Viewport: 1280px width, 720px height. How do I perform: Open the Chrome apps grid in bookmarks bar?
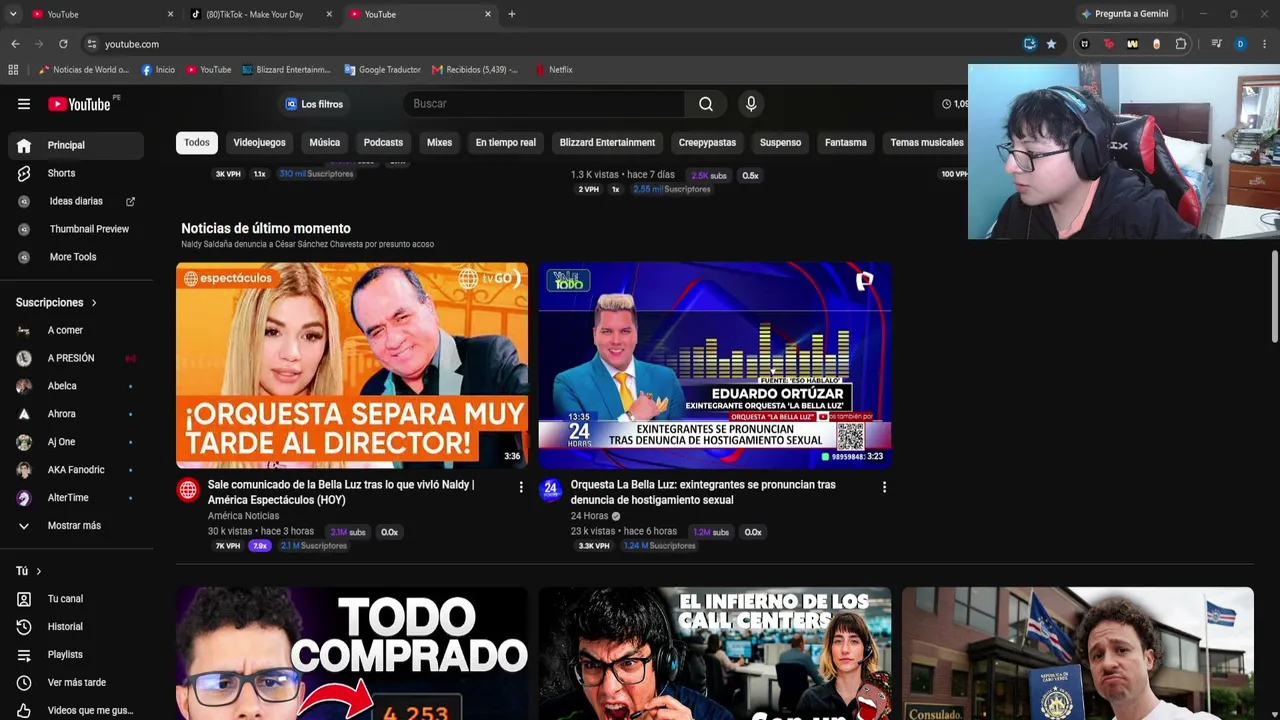(x=13, y=70)
